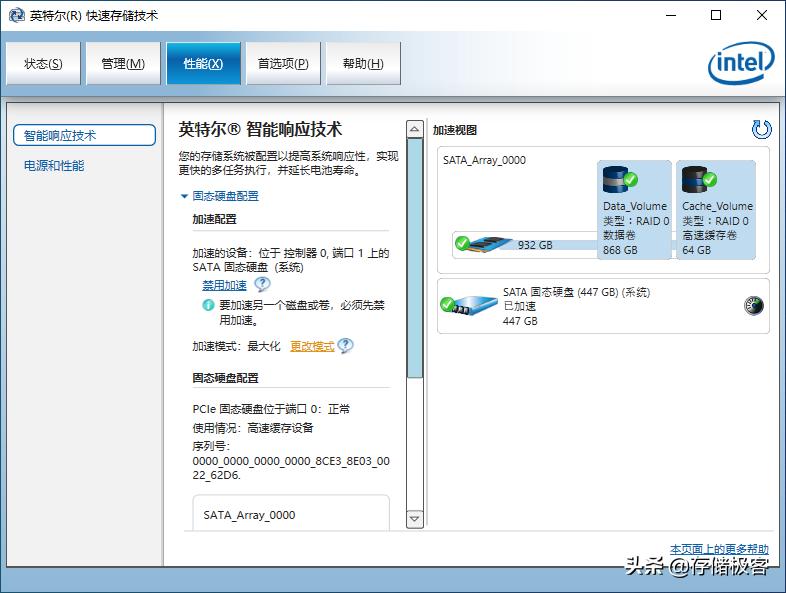Collapse the 固态硬盘配置 section
The width and height of the screenshot is (786, 593).
(220, 196)
